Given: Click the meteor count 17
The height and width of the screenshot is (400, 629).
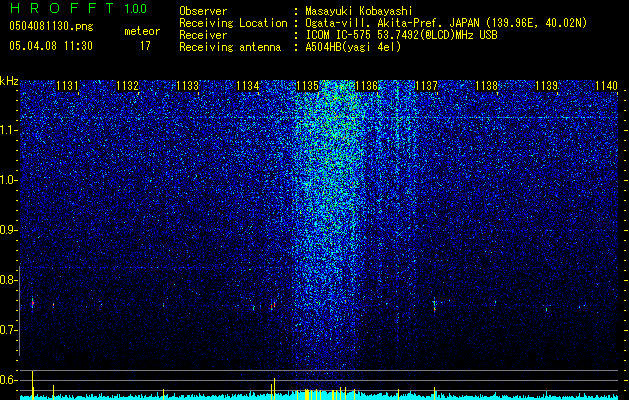Looking at the screenshot, I should pos(145,46).
